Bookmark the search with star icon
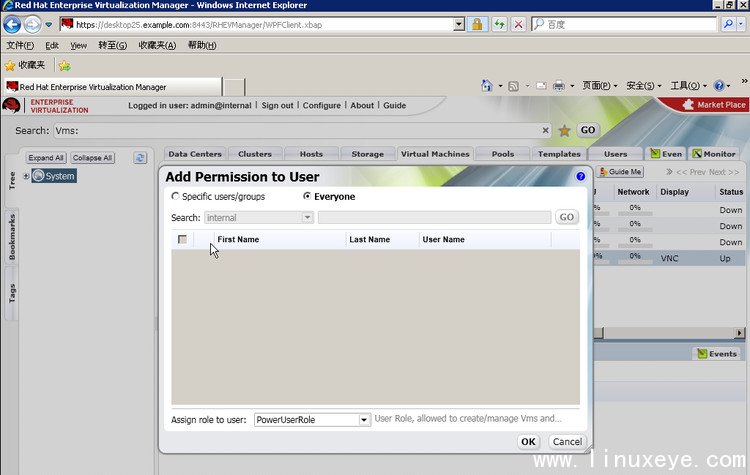This screenshot has width=750, height=475. coord(564,130)
